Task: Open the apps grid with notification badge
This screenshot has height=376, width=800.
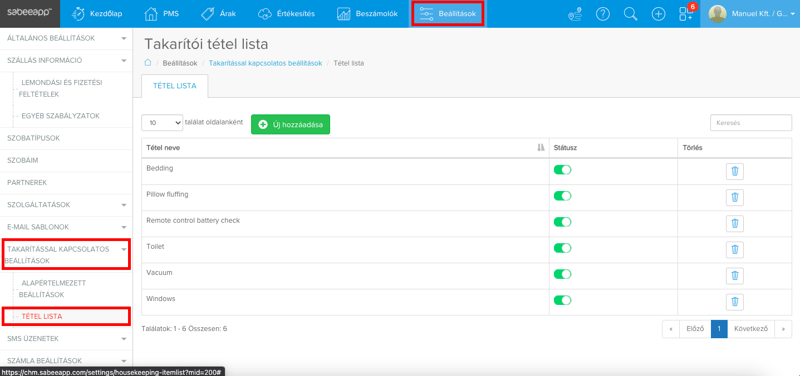Action: tap(687, 13)
